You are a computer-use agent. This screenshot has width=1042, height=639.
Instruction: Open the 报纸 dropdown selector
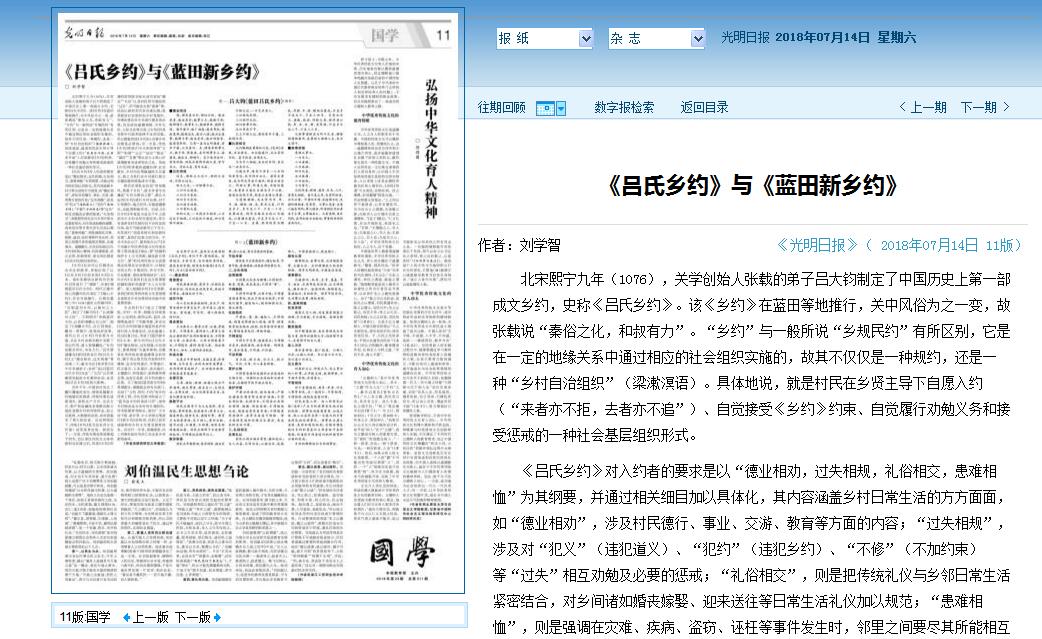(x=544, y=39)
